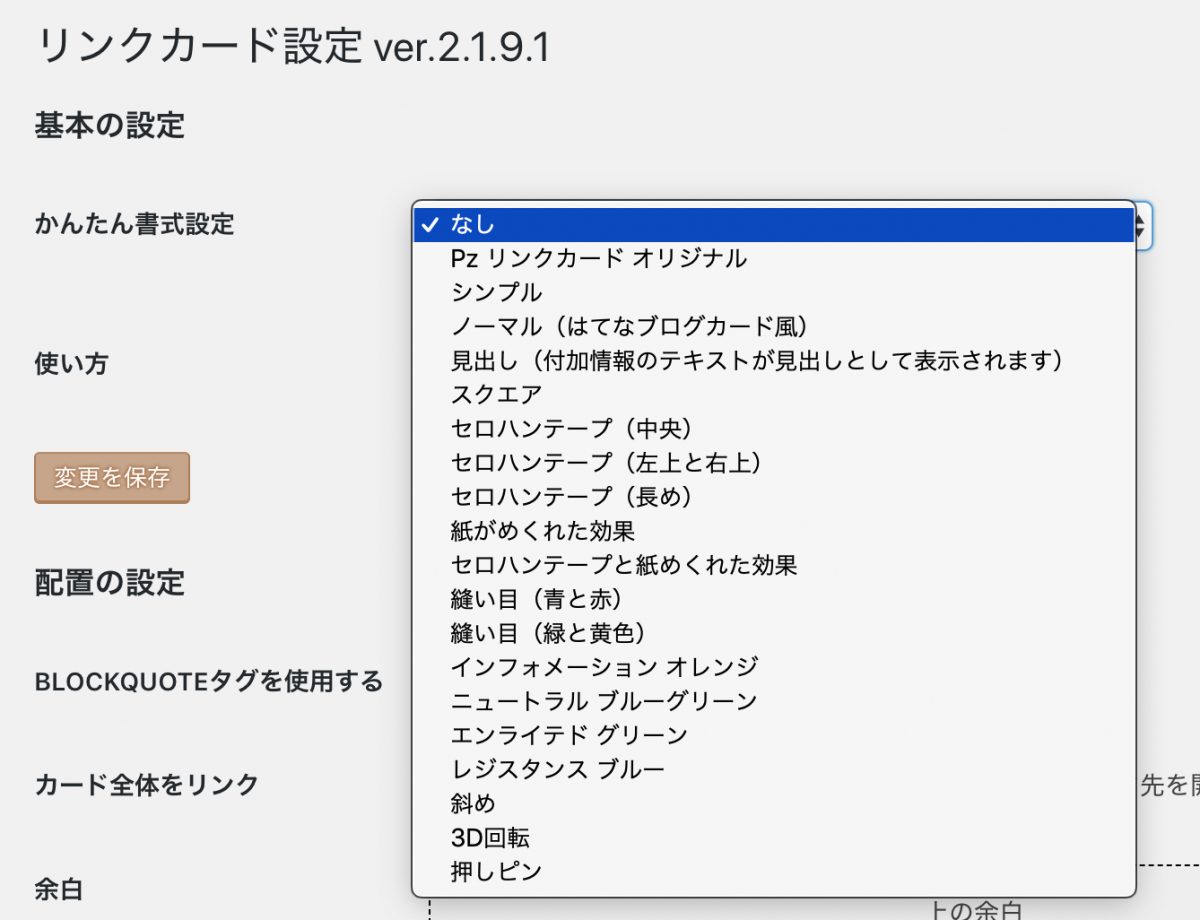Choose ニュートラル ブルーグリーン option
1200x920 pixels.
click(774, 701)
